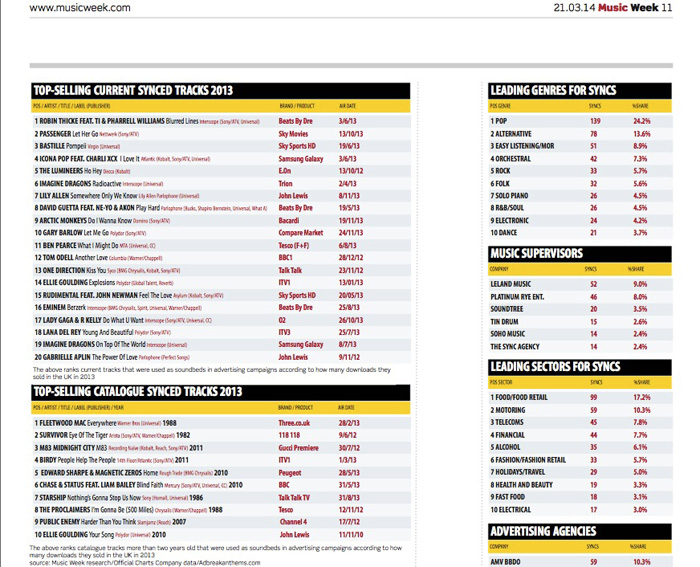Click the Adbreakanthems.com source text
This screenshot has width=700, height=567.
229,563
